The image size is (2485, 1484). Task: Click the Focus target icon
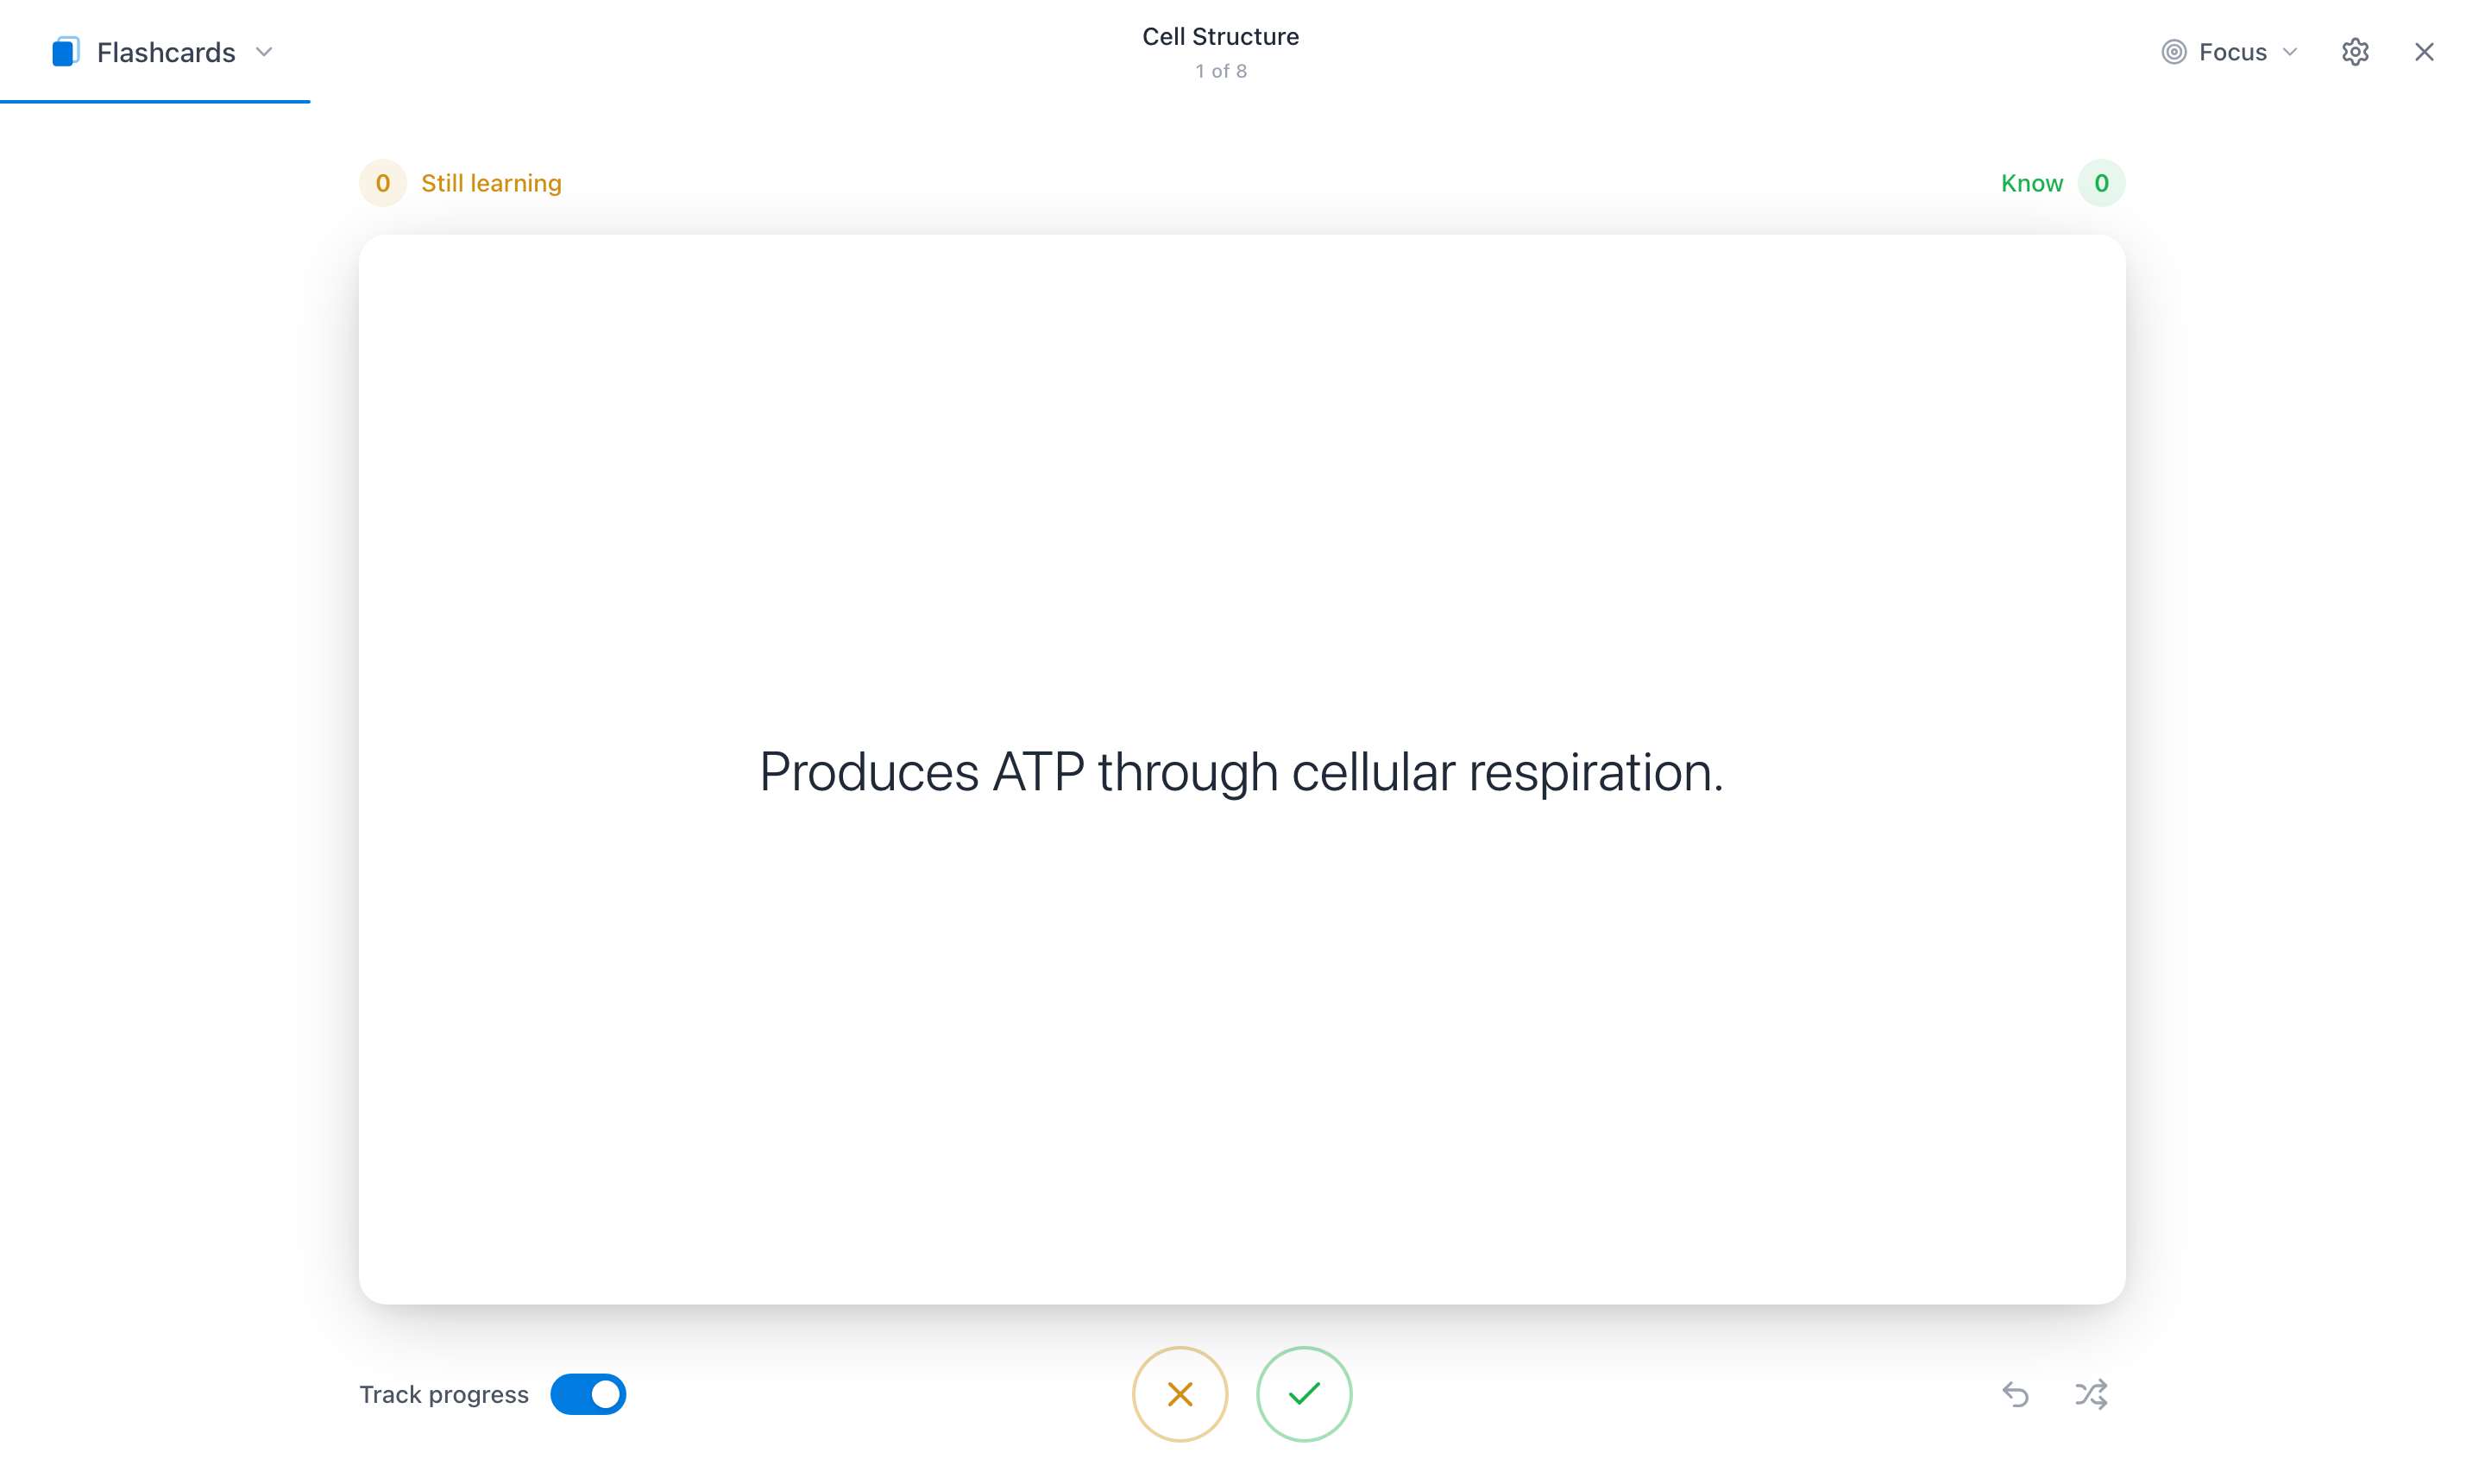[x=2173, y=52]
